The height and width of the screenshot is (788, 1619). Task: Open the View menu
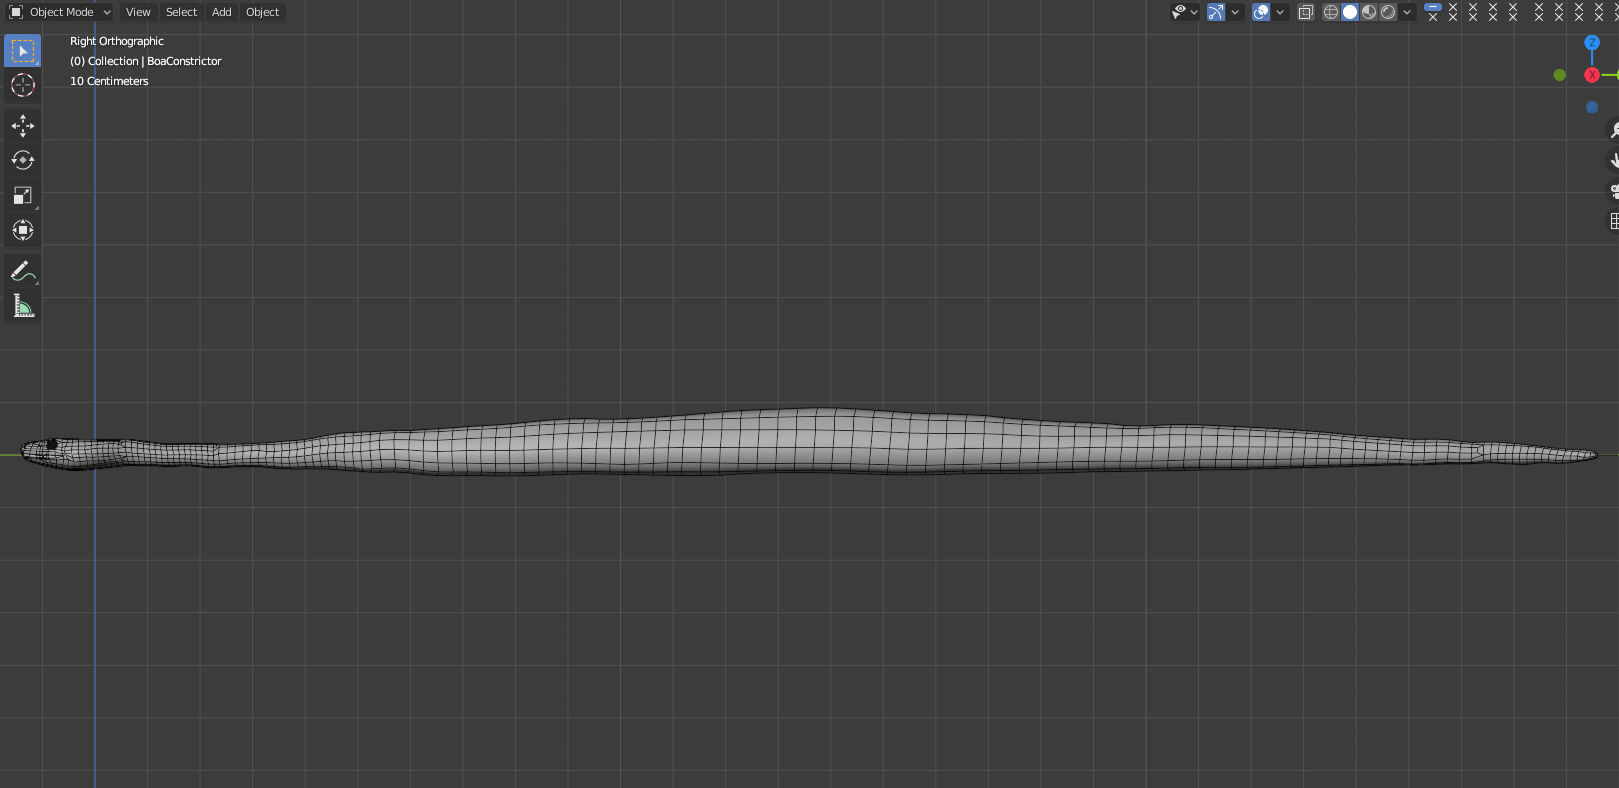click(138, 12)
